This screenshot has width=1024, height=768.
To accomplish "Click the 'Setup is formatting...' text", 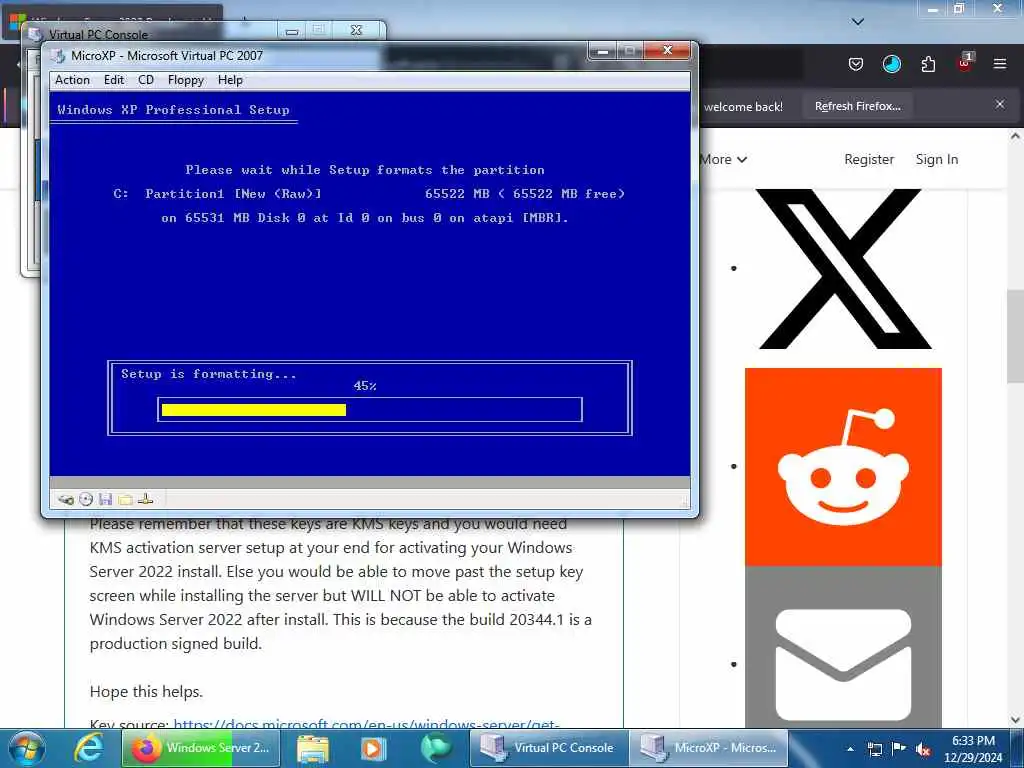I will tap(208, 374).
